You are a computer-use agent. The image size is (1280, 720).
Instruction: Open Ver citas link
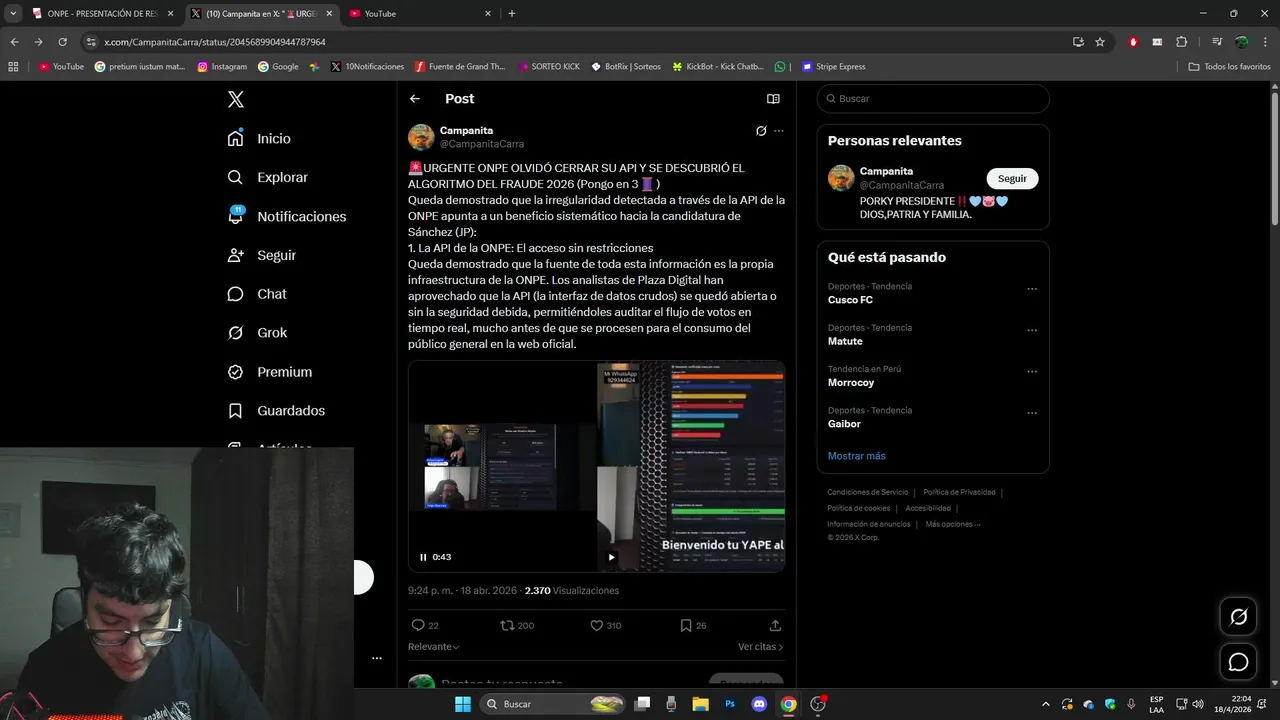click(761, 647)
